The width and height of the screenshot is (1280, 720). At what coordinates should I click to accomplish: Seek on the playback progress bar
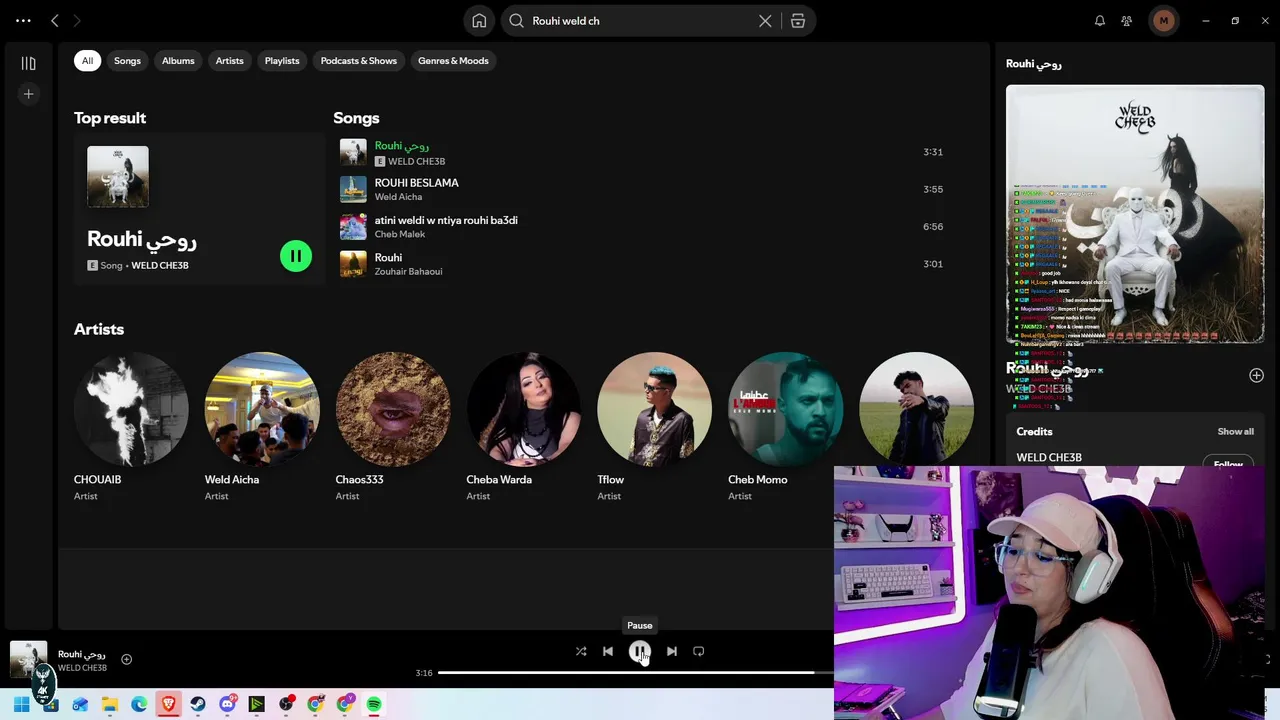click(x=635, y=673)
